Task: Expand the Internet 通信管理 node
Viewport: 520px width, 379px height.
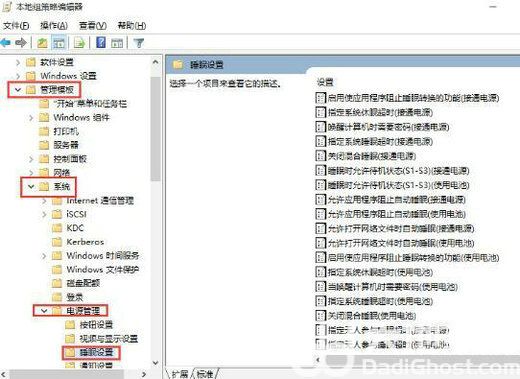Action: tap(44, 201)
